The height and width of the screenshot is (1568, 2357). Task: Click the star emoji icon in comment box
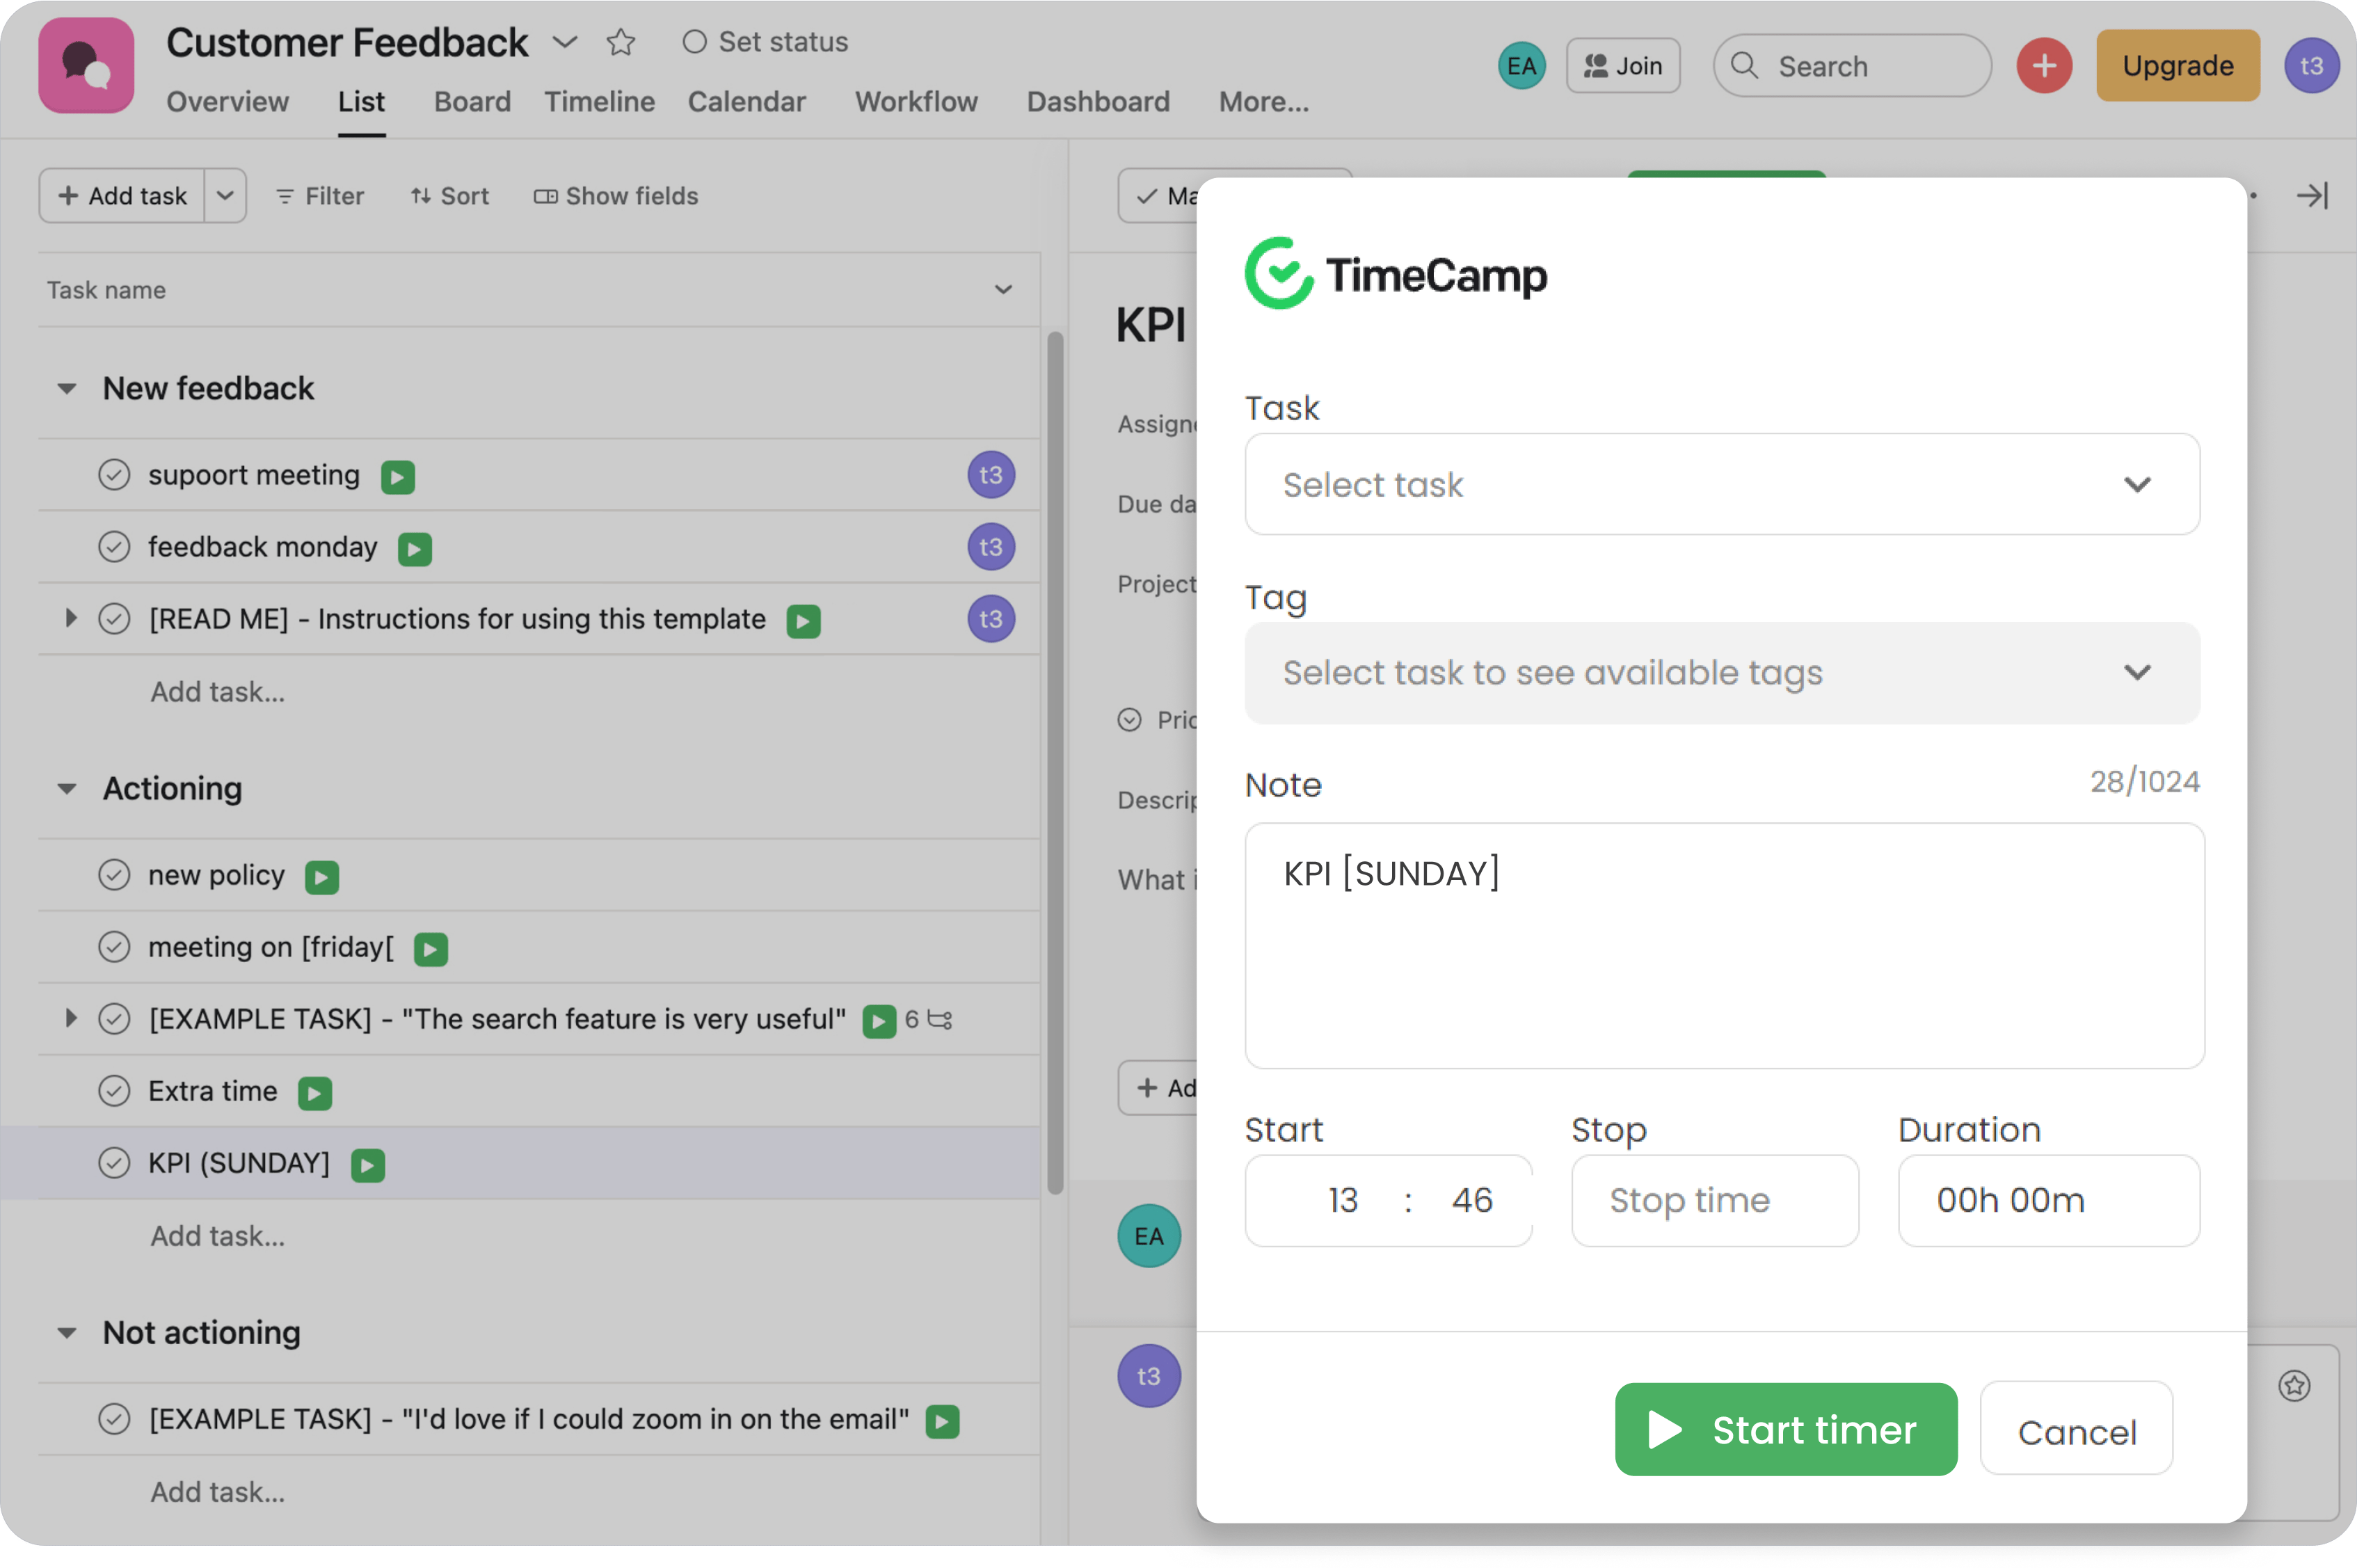click(x=2294, y=1385)
